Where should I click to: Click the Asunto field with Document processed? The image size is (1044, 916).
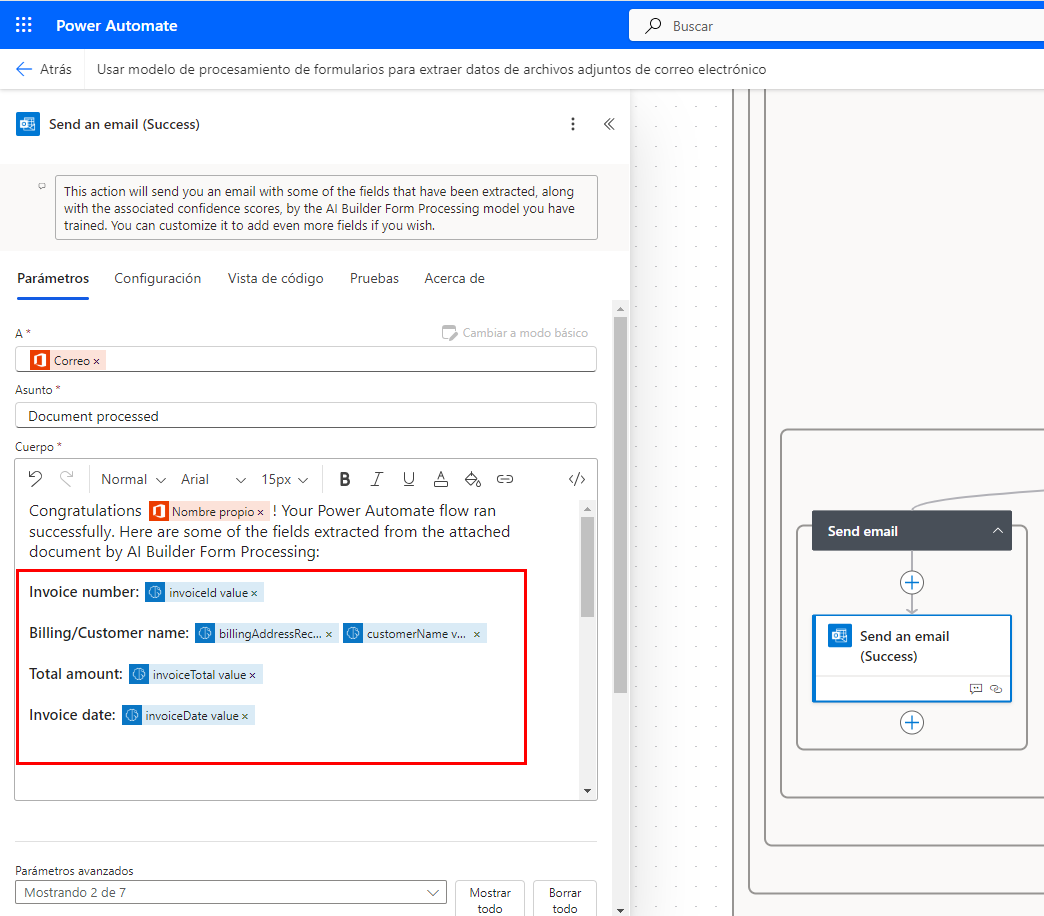(x=306, y=416)
